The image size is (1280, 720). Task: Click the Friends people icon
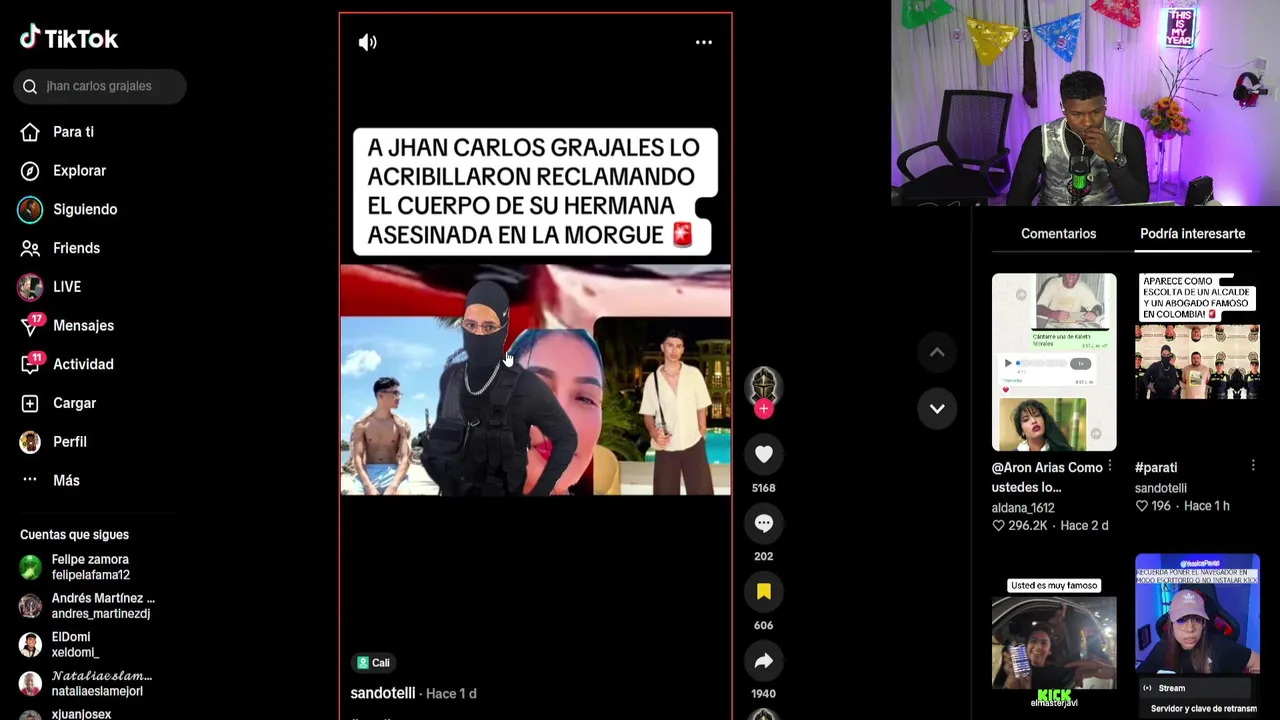(x=30, y=248)
